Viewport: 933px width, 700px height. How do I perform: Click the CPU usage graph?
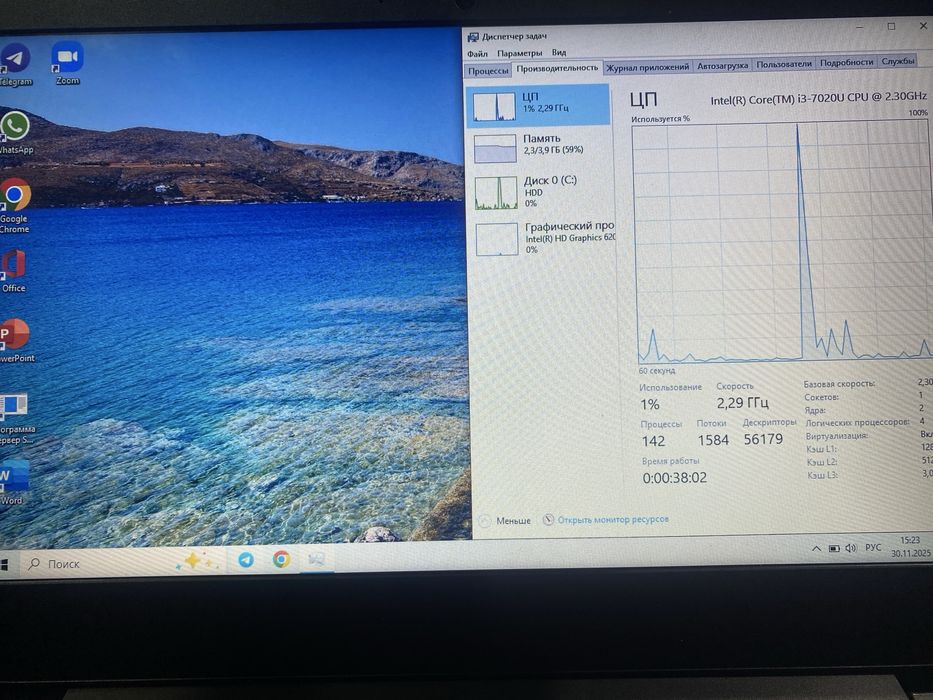(782, 242)
